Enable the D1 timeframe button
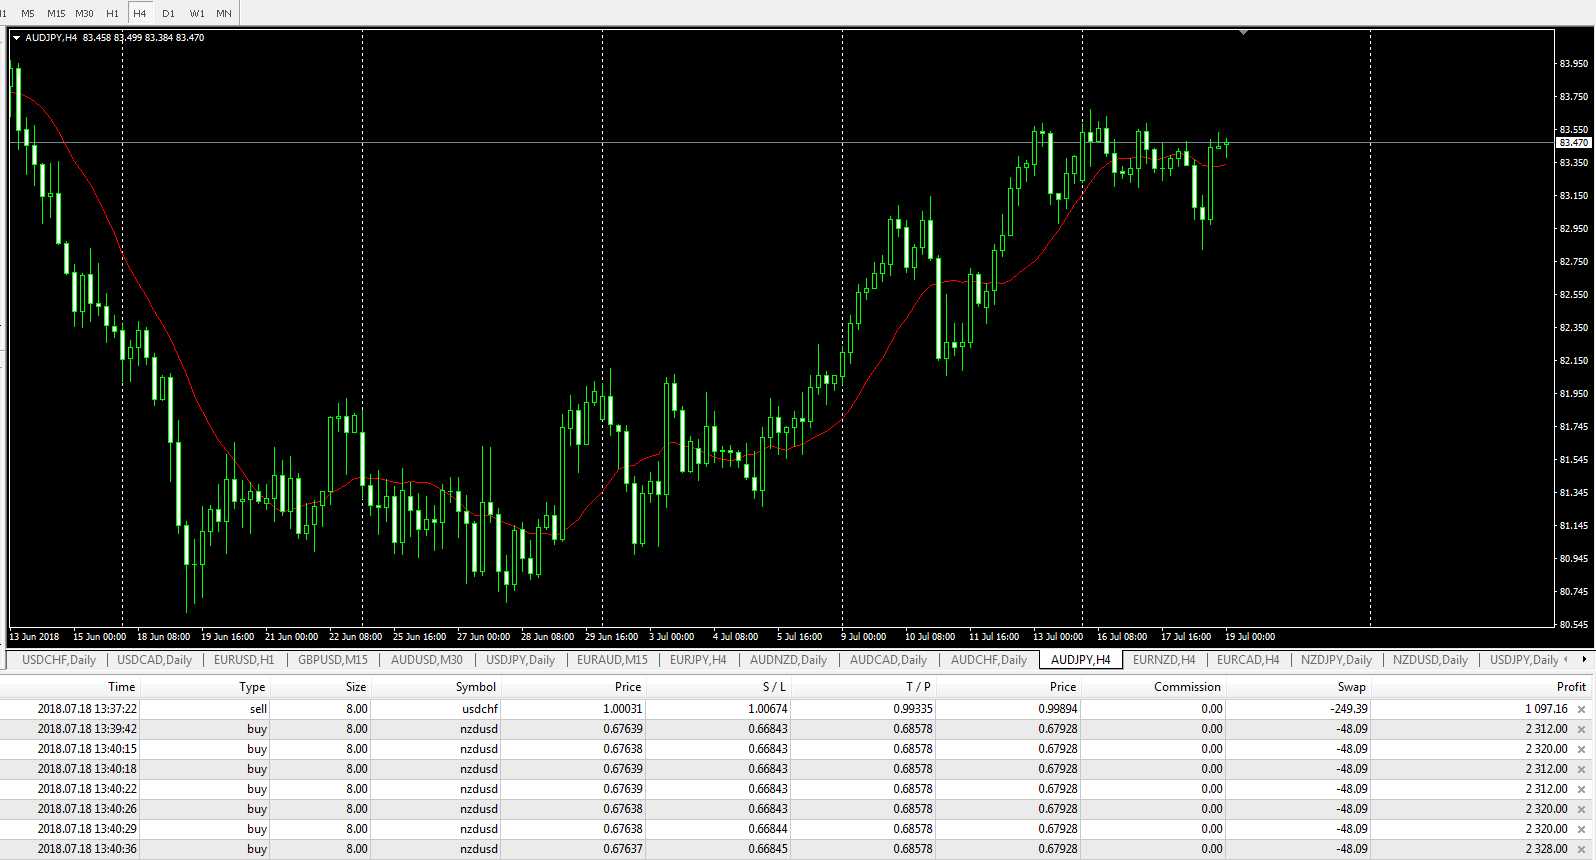The height and width of the screenshot is (860, 1596). [x=168, y=13]
